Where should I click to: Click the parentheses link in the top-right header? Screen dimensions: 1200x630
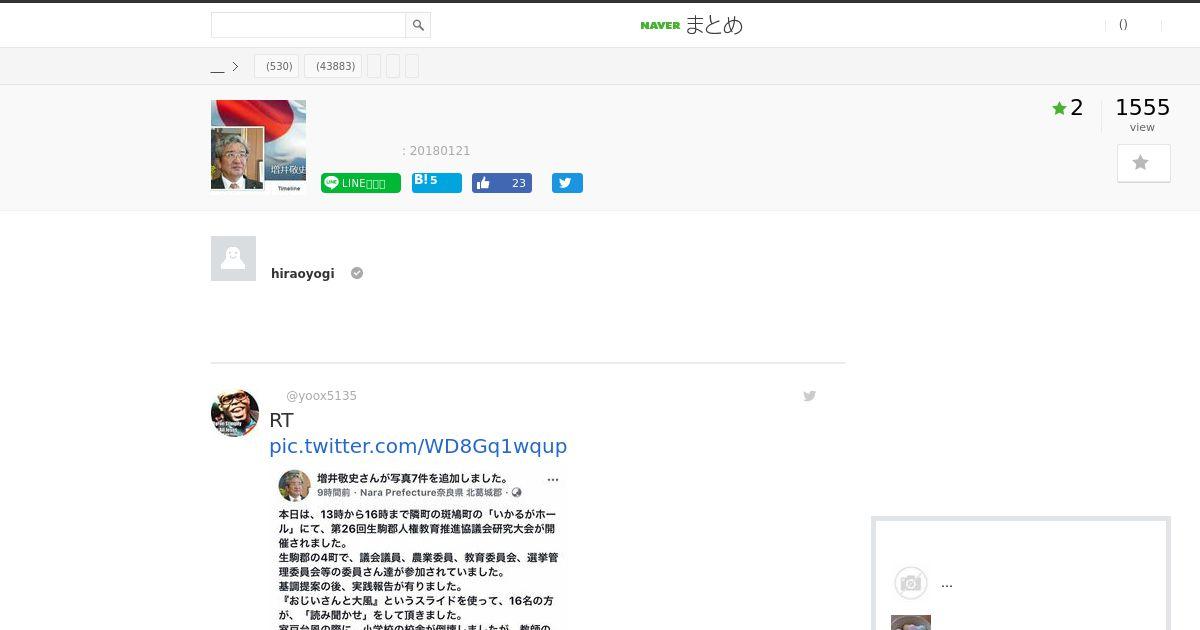click(x=1123, y=25)
